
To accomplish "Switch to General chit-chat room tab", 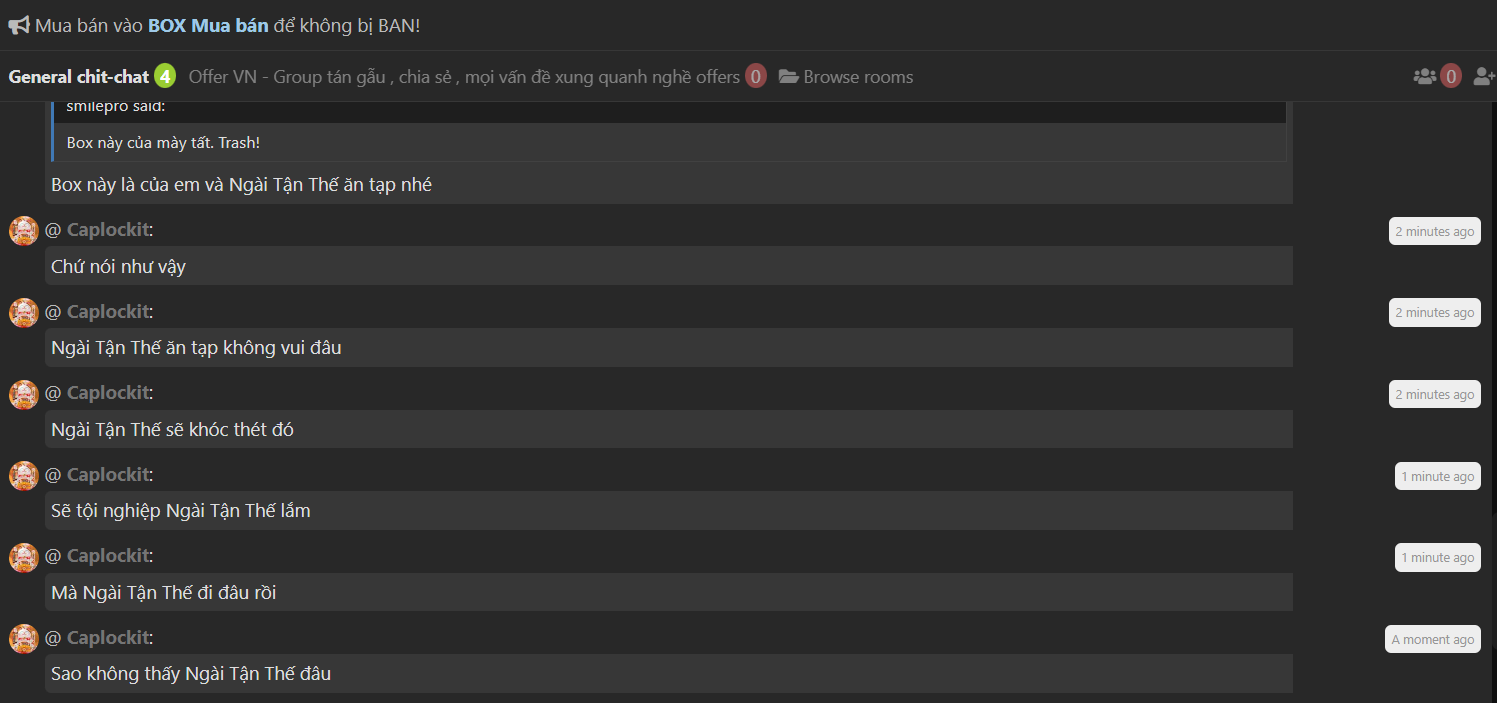I will (x=79, y=77).
